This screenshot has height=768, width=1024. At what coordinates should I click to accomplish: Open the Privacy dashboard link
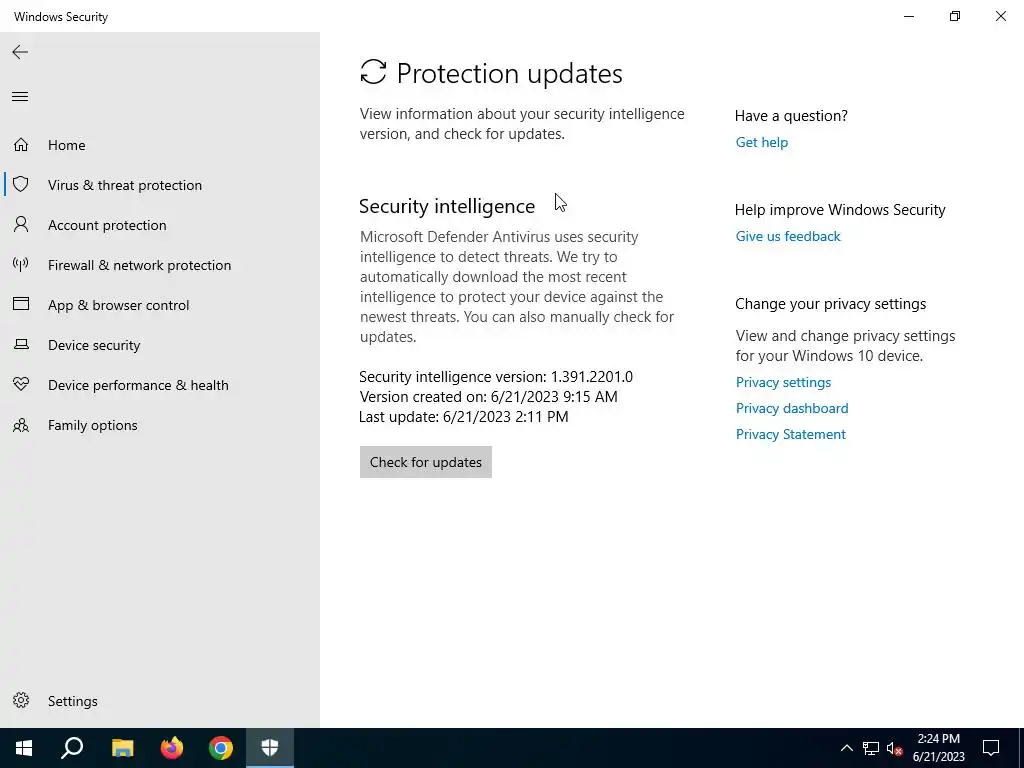point(792,408)
